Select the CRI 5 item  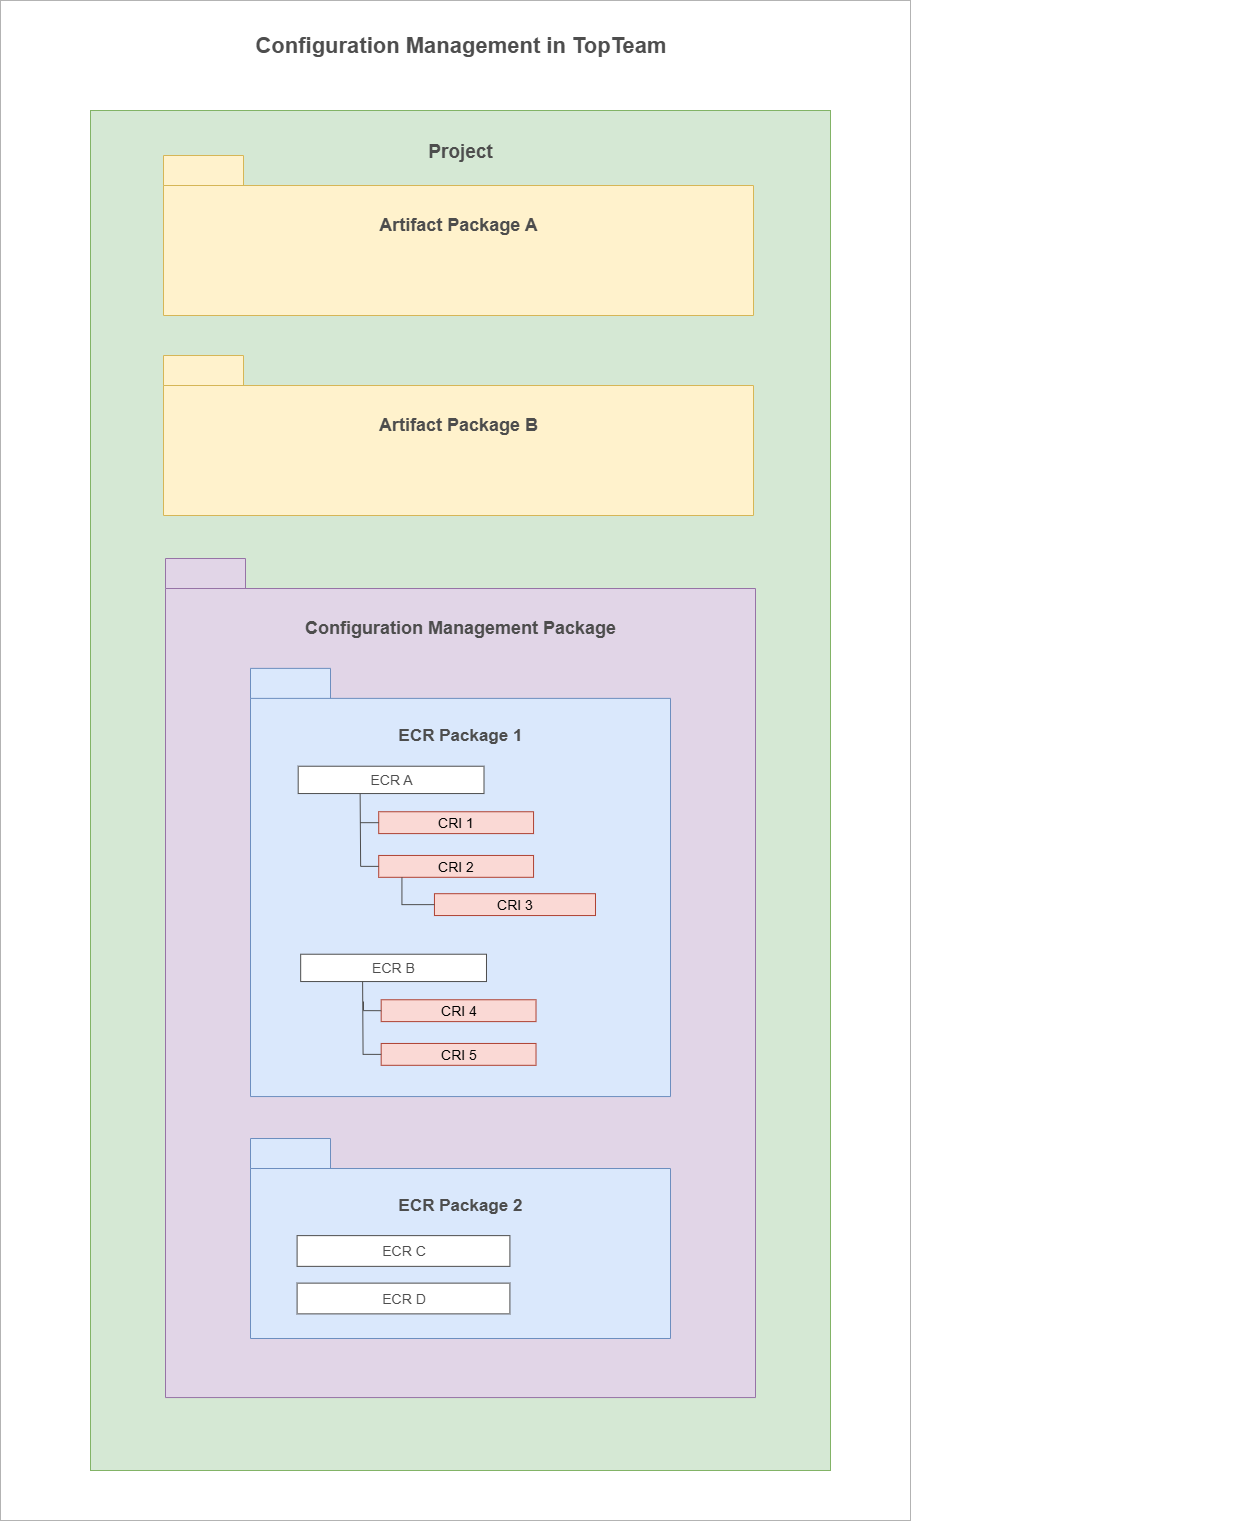pos(458,1055)
